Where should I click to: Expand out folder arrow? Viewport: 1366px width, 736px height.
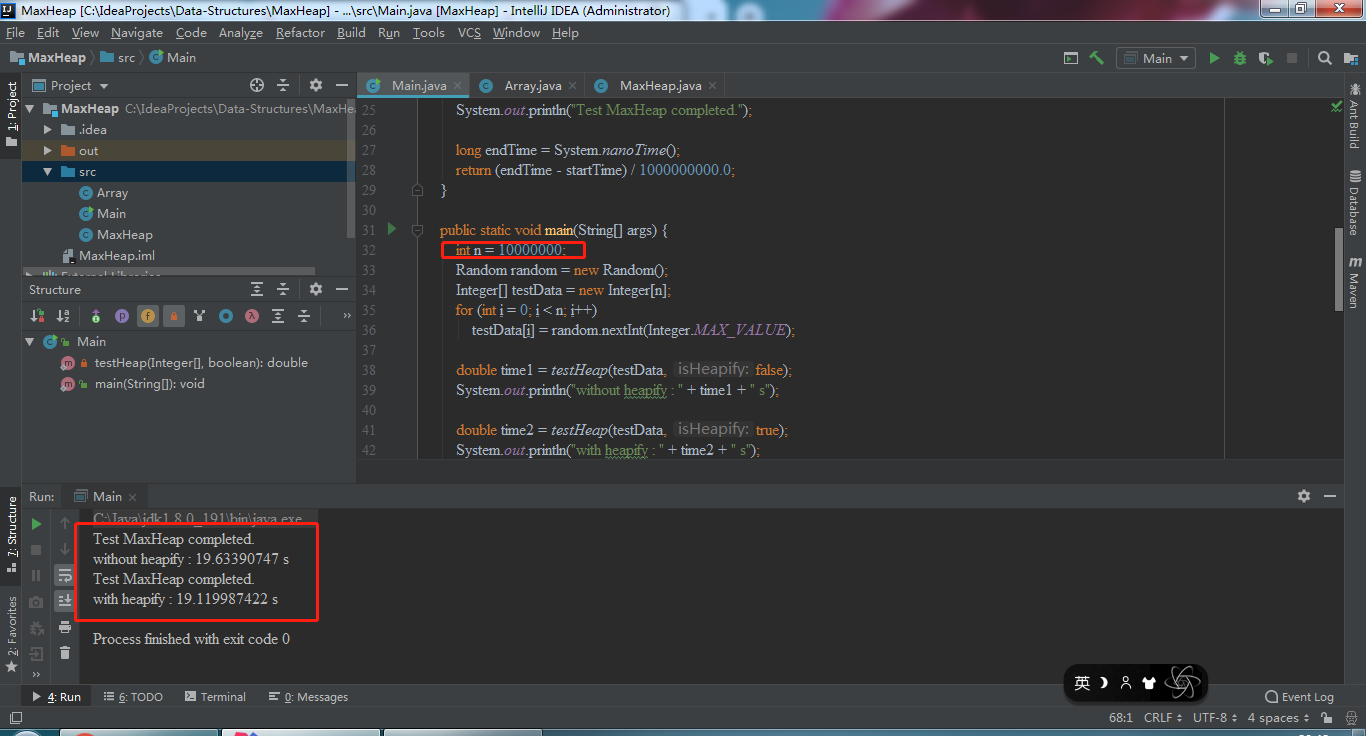point(48,151)
